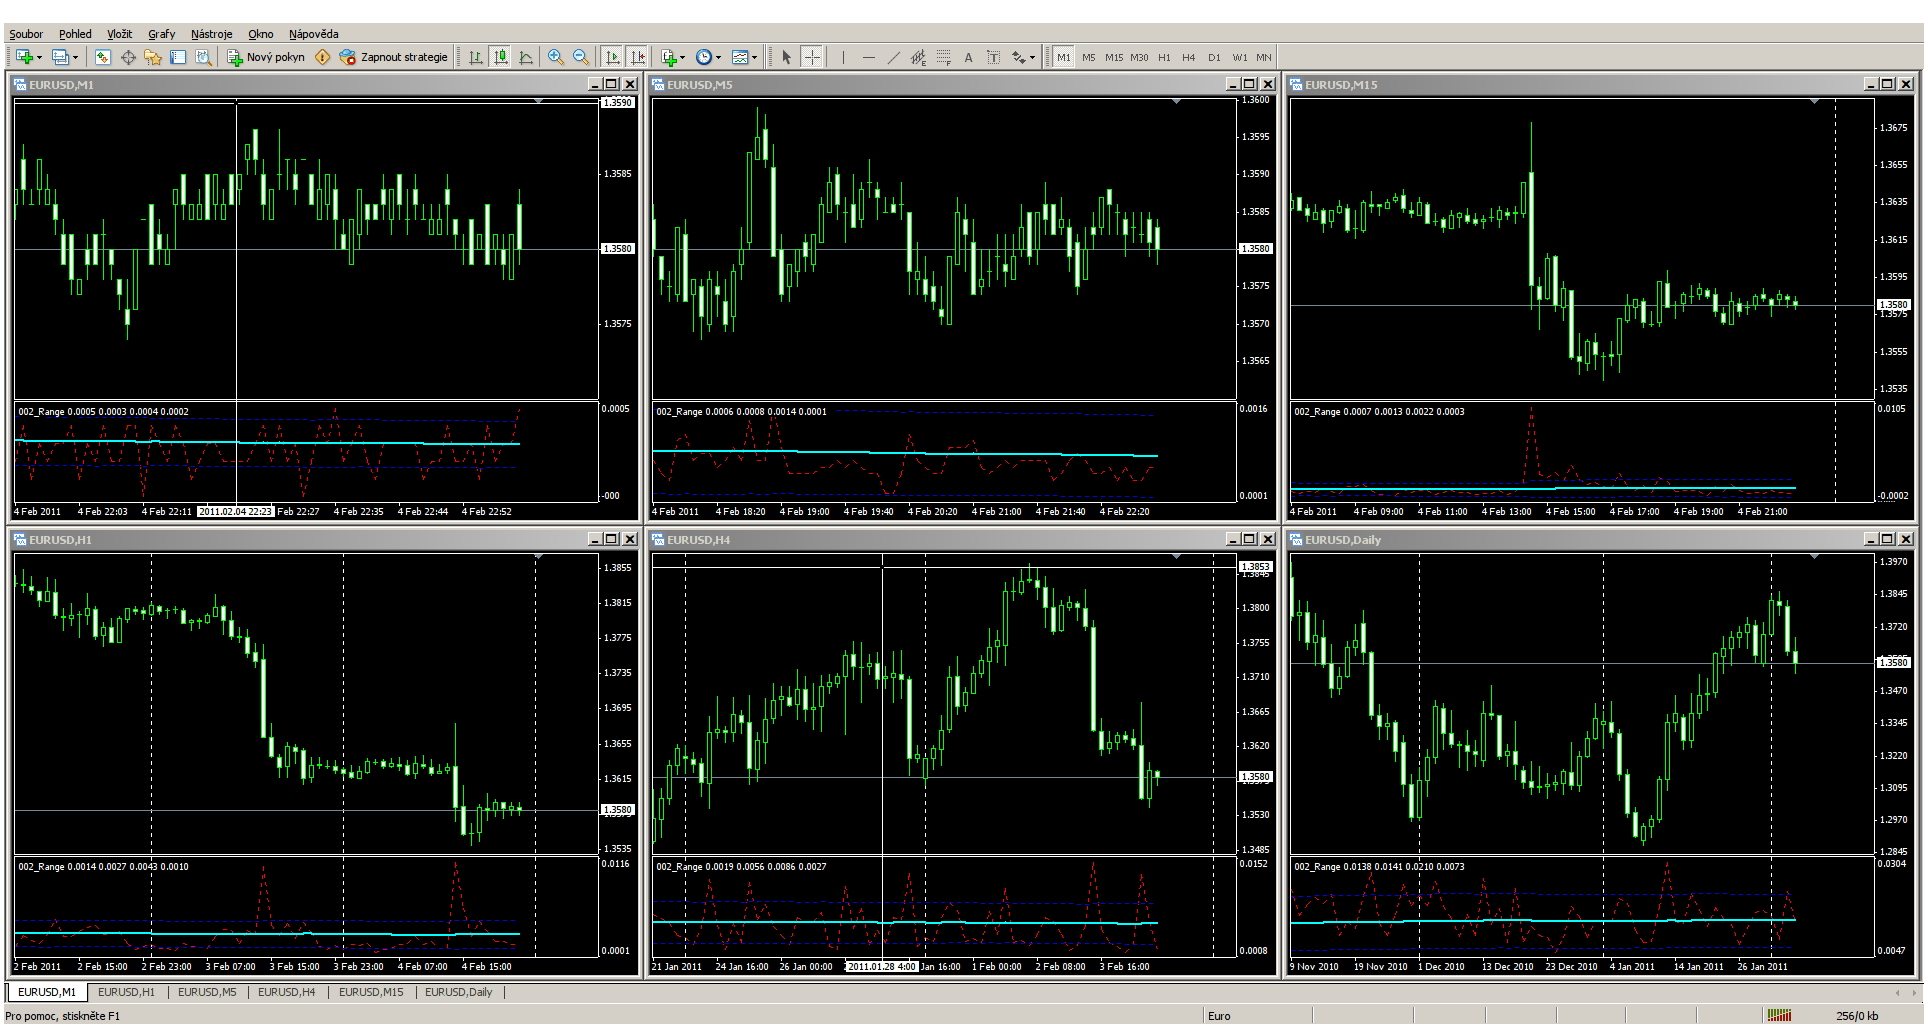Open the Vložit menu
The image size is (1928, 1028).
120,34
